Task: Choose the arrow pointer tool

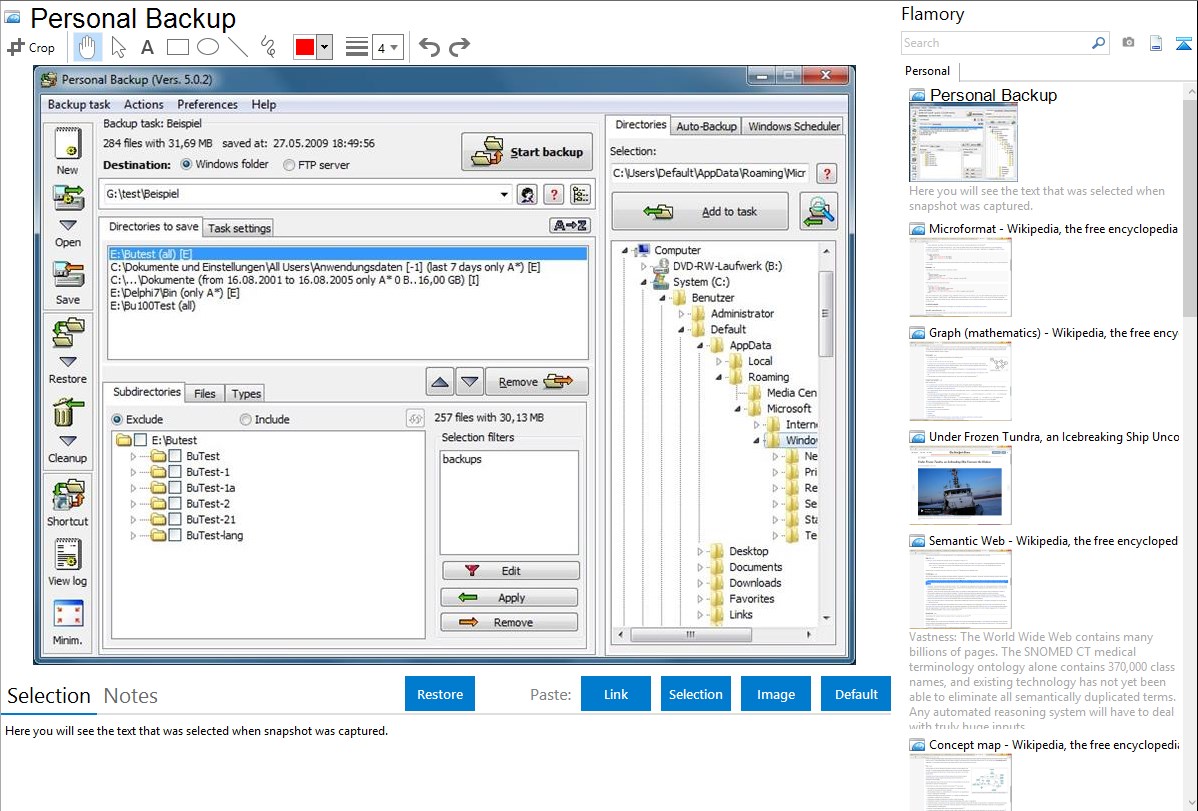Action: tap(118, 47)
